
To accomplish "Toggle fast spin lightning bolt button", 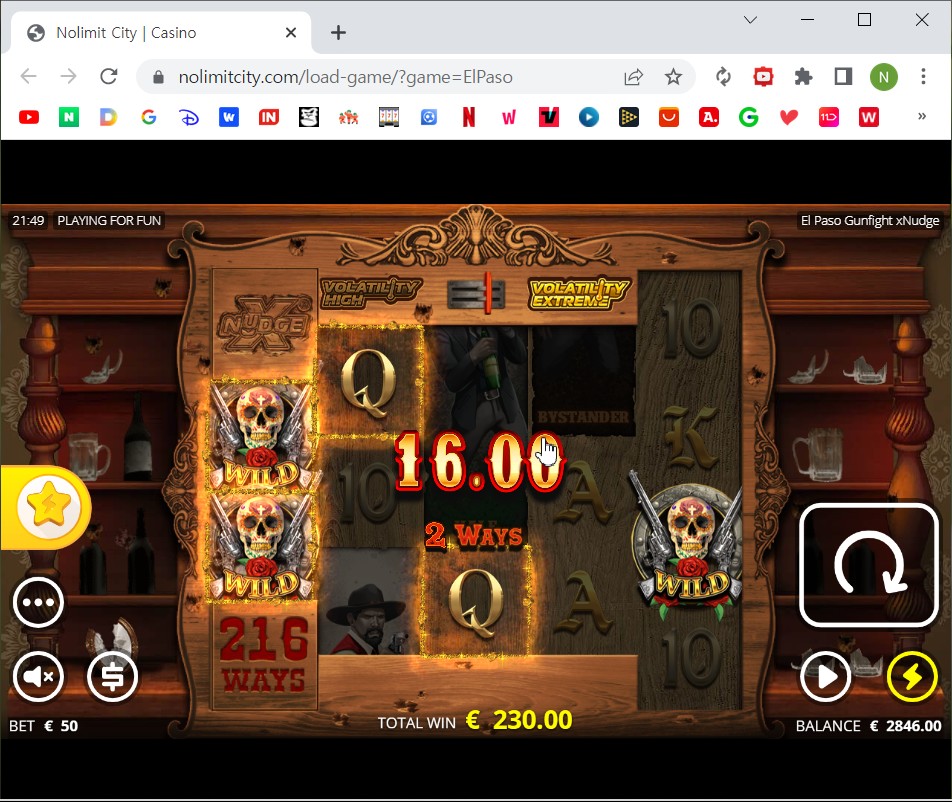I will [x=912, y=676].
